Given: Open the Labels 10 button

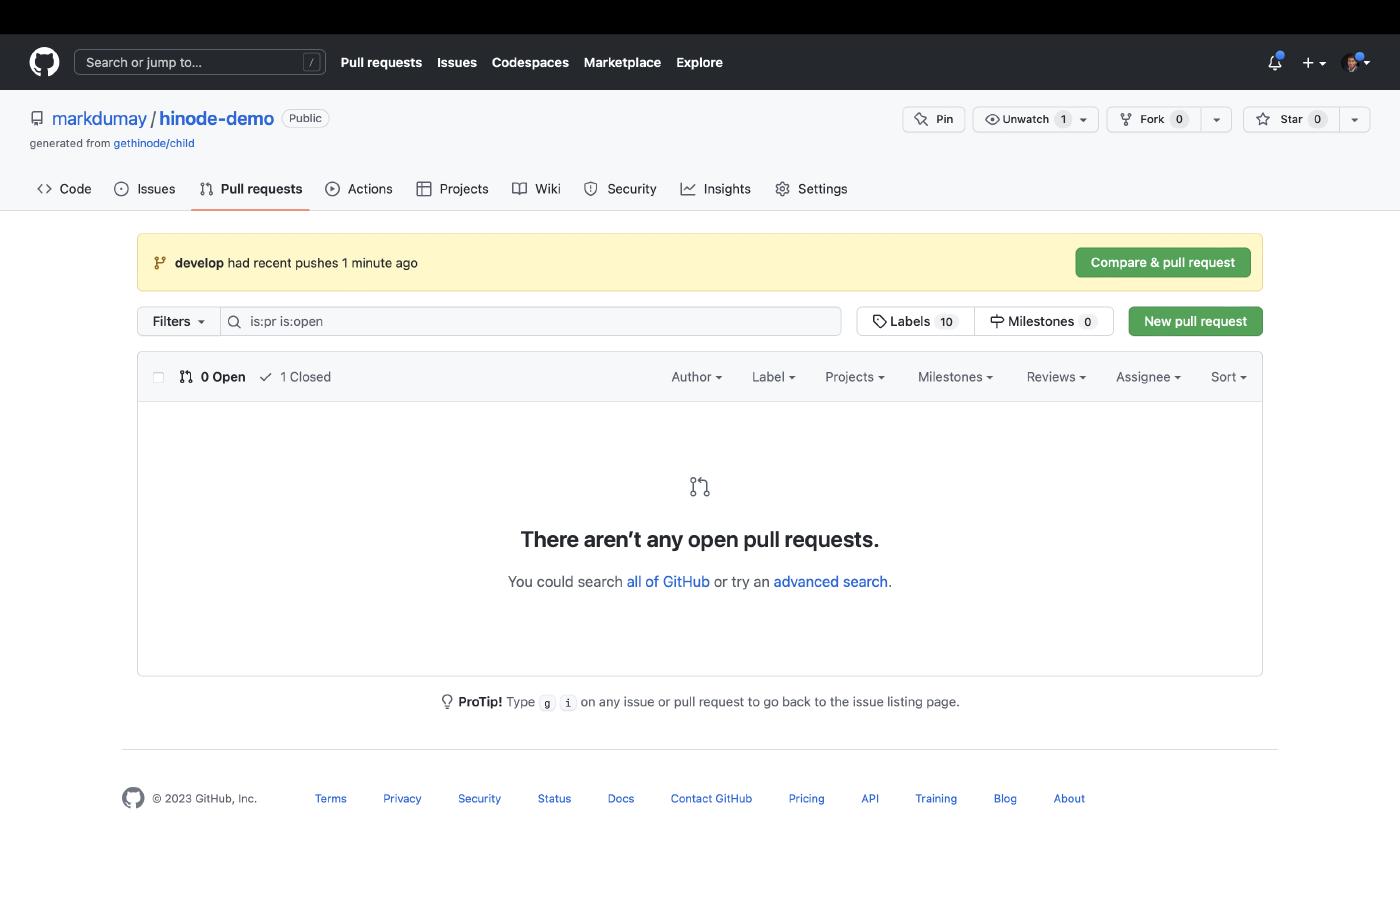Looking at the screenshot, I should click(x=915, y=321).
